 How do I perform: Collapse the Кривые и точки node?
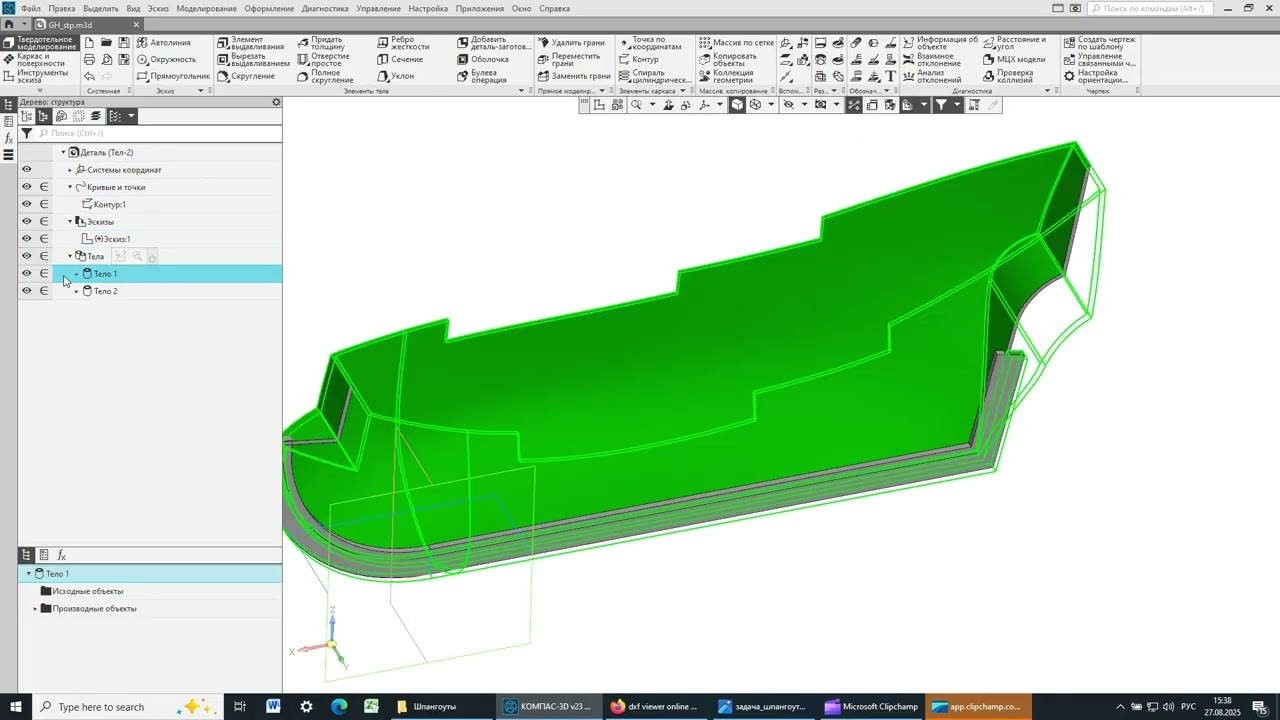tap(70, 187)
